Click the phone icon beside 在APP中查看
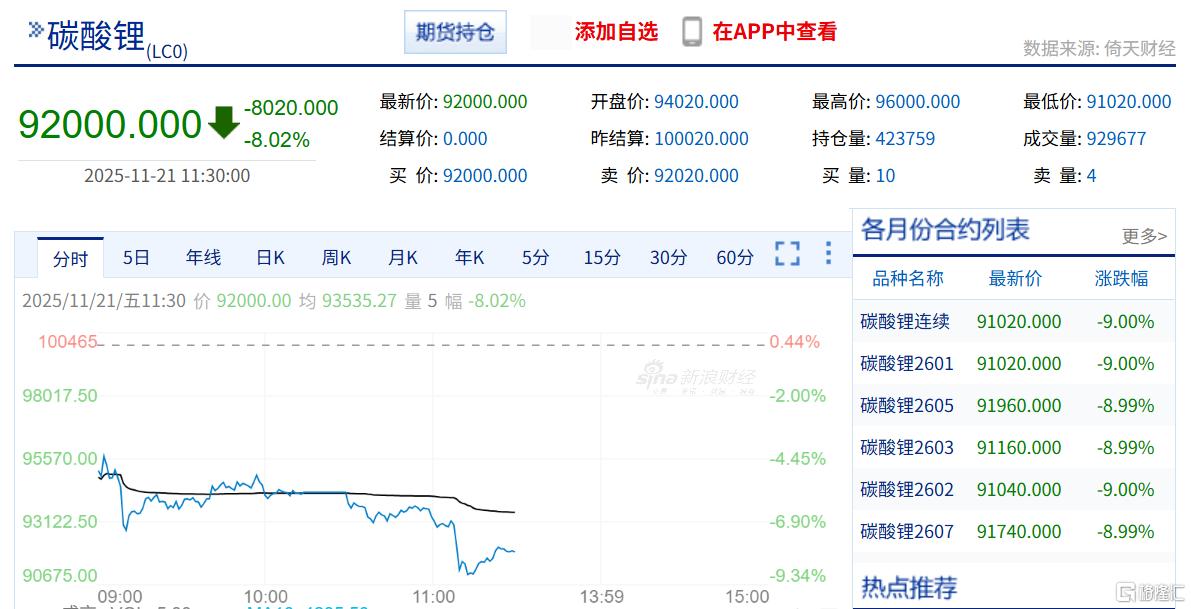Viewport: 1191px width, 609px height. [x=692, y=32]
